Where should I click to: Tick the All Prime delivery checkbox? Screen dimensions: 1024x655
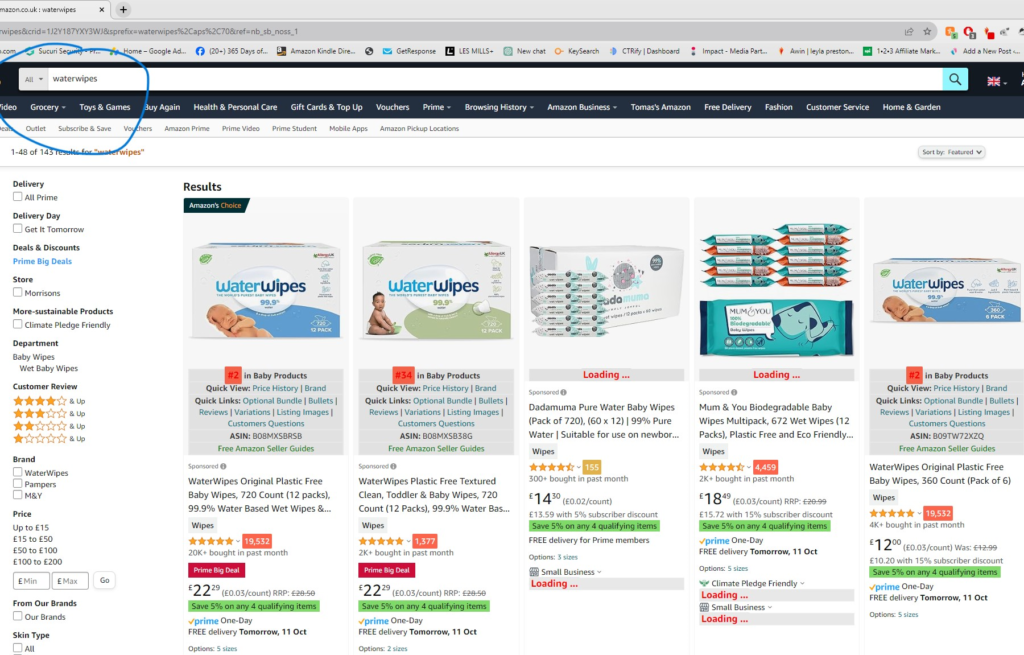pos(18,198)
